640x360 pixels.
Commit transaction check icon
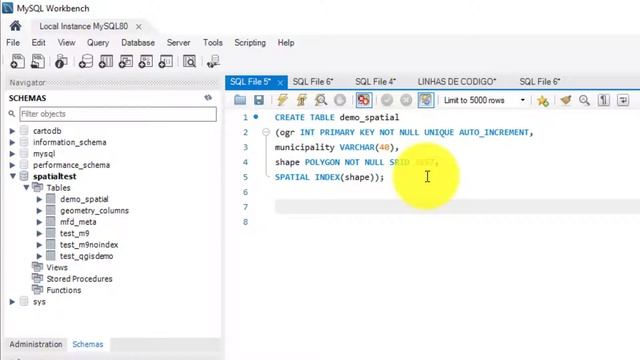pos(387,100)
